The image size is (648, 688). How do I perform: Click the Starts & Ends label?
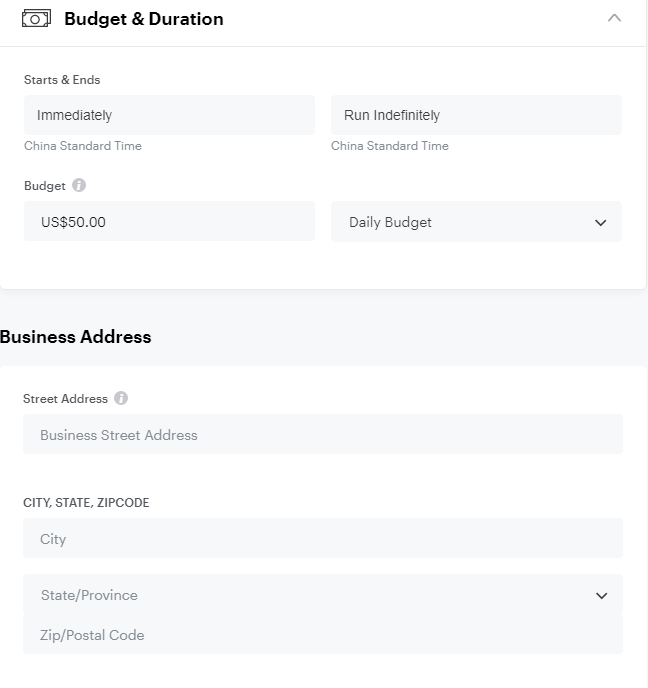click(62, 80)
